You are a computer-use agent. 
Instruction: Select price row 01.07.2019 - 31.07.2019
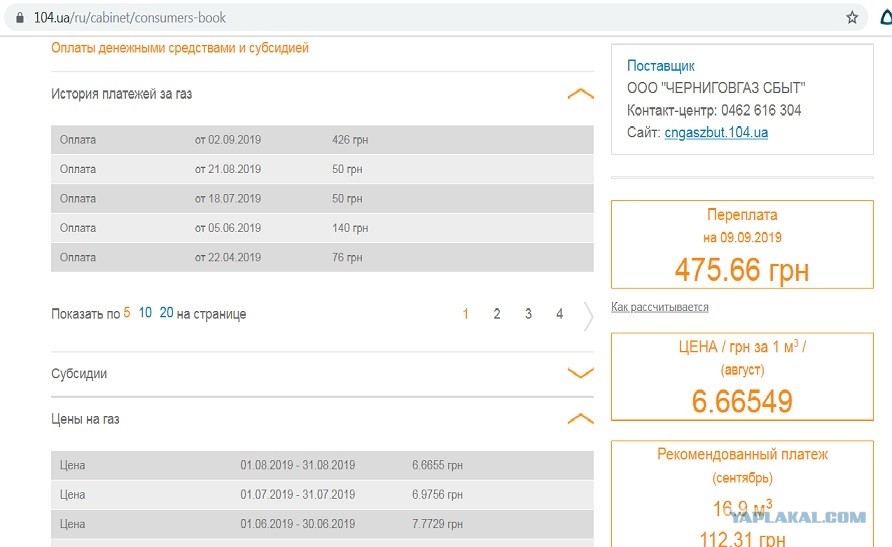tap(322, 495)
